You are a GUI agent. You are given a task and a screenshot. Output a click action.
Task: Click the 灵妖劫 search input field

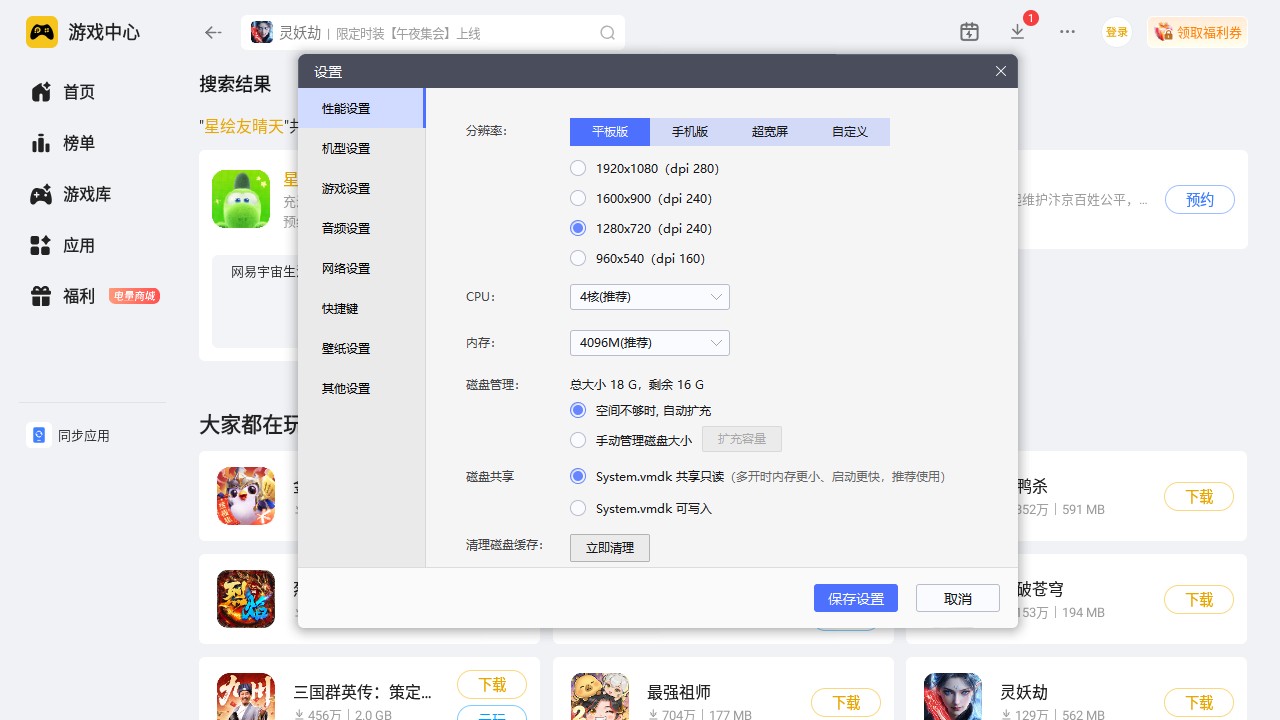click(x=430, y=33)
